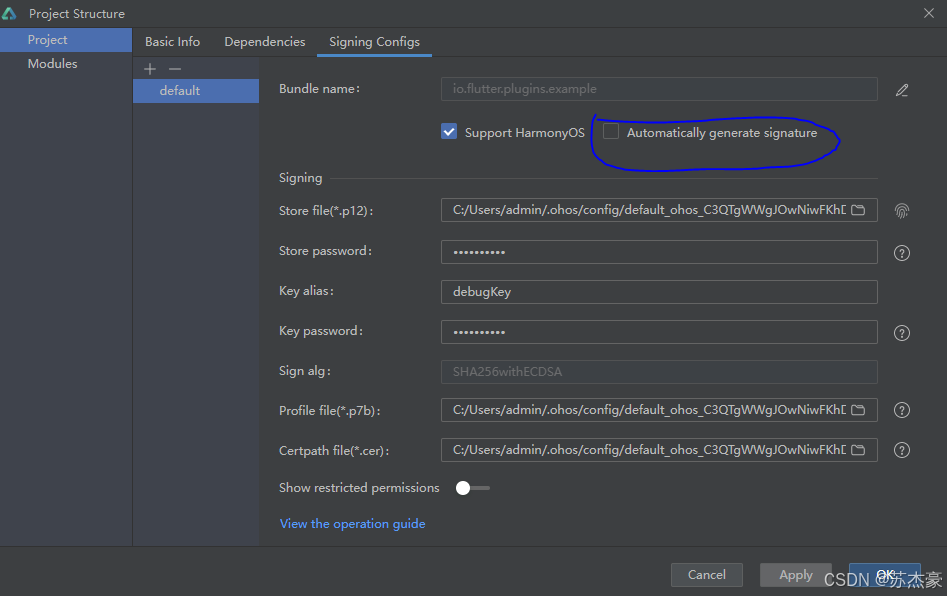Image resolution: width=947 pixels, height=596 pixels.
Task: Click the fingerprint icon next to Store file
Action: point(902,210)
